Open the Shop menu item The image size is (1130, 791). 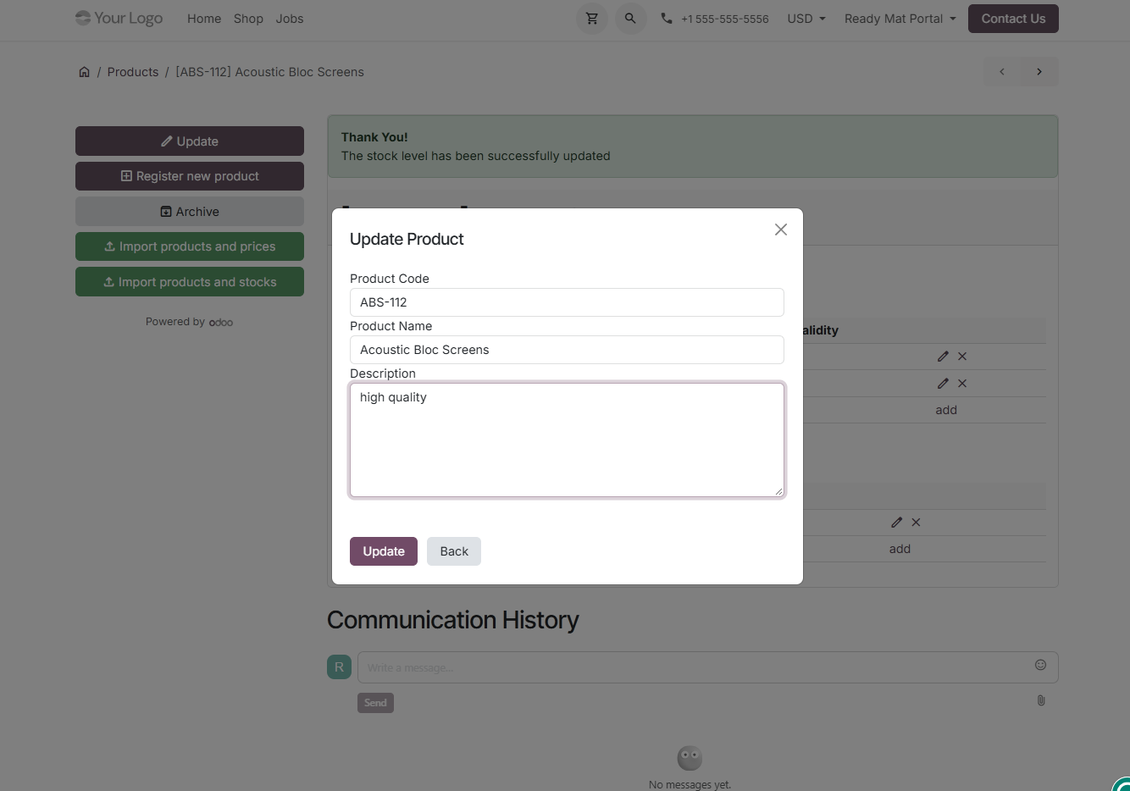point(248,19)
